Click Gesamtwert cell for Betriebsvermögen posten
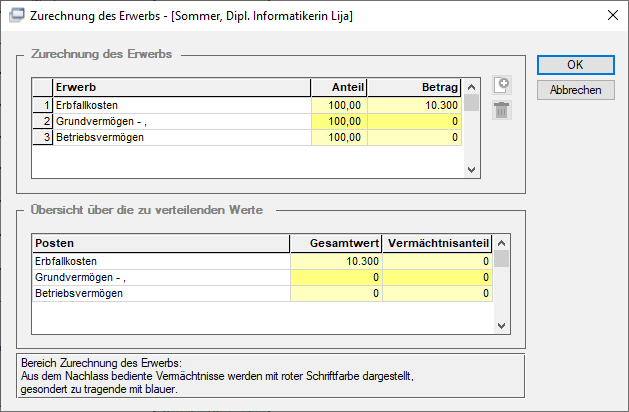The height and width of the screenshot is (412, 629). tap(336, 293)
